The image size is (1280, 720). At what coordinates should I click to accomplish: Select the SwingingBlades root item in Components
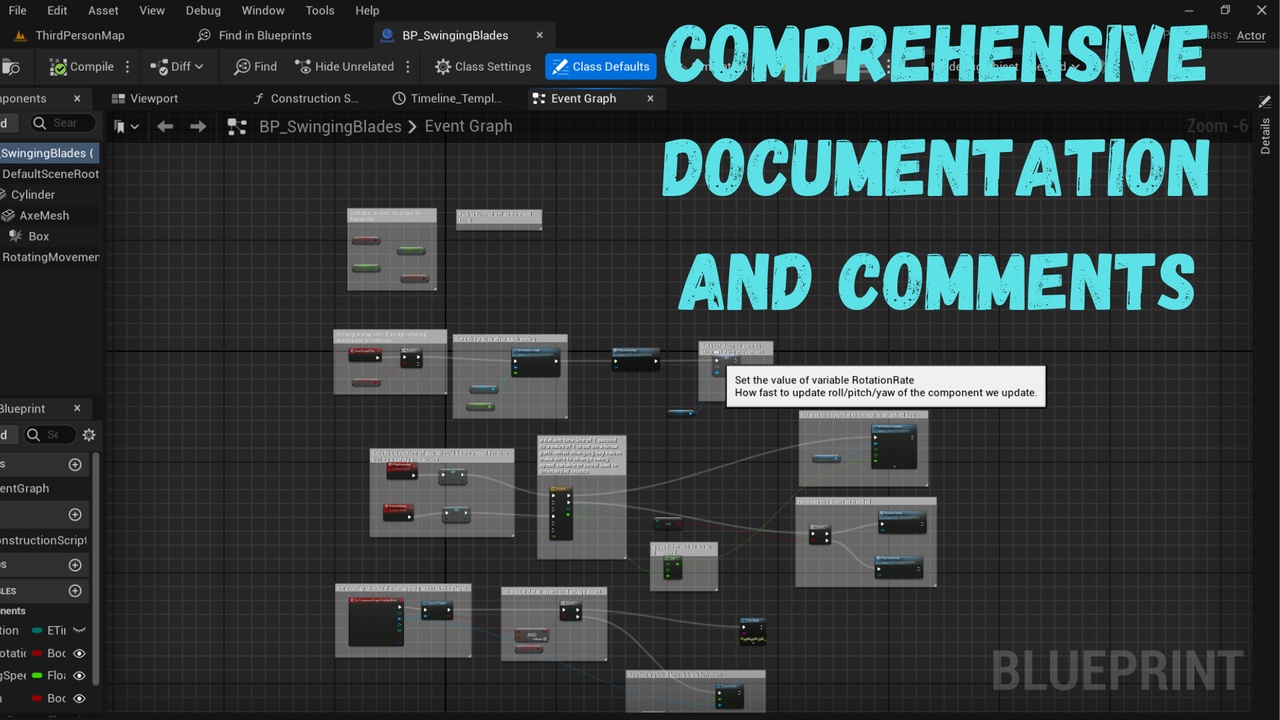pyautogui.click(x=48, y=153)
